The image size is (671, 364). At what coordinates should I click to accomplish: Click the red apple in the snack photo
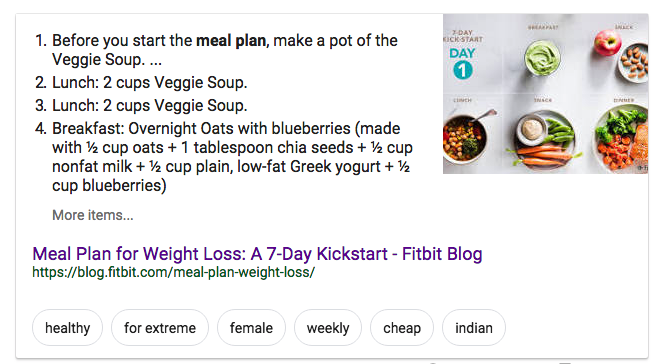[607, 42]
